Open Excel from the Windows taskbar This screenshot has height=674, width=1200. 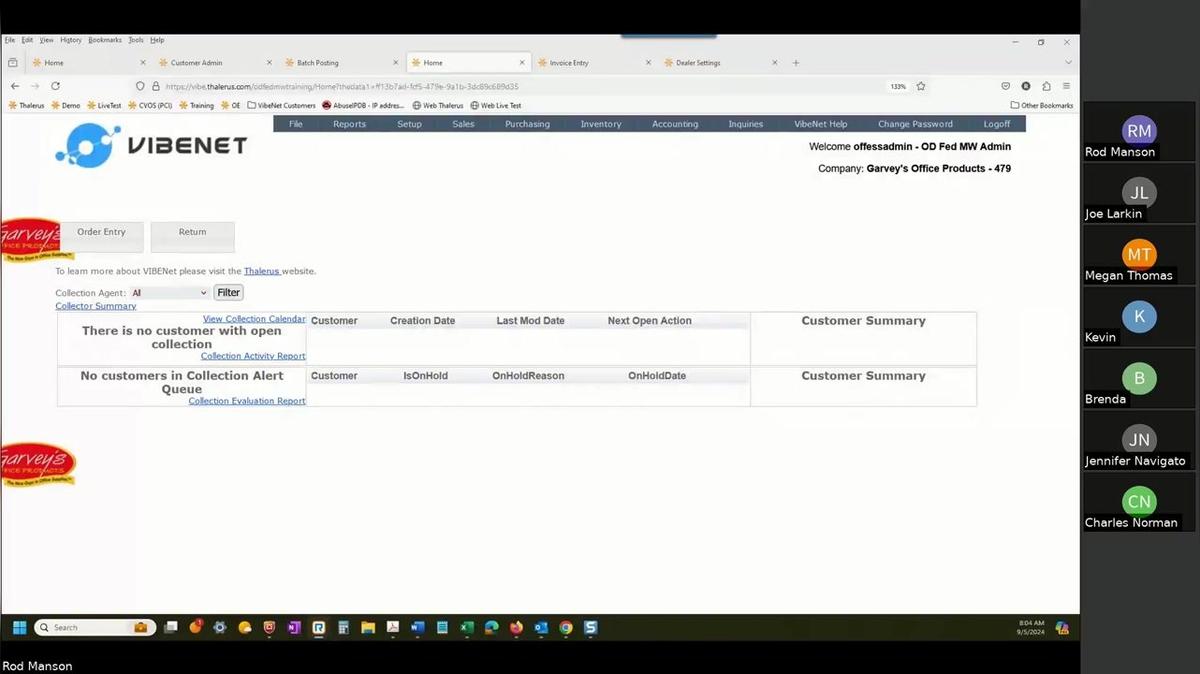[x=466, y=628]
